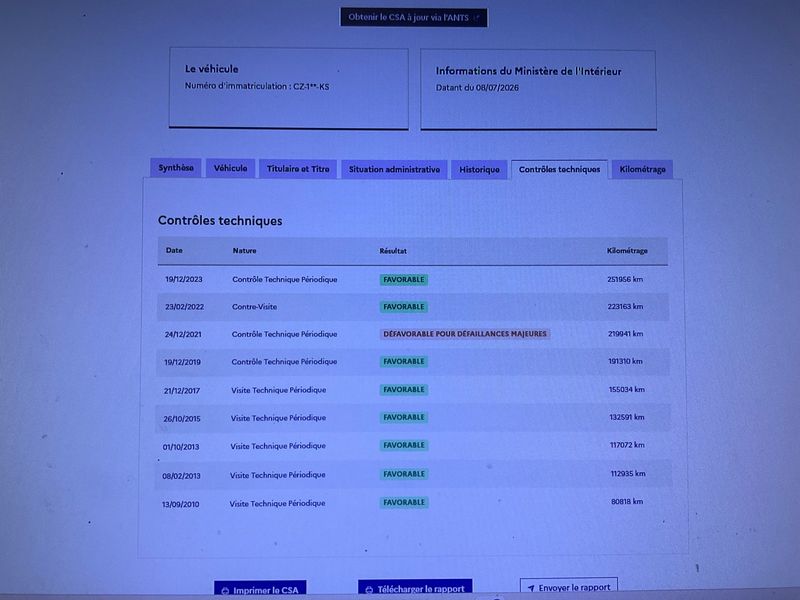The image size is (800, 600).
Task: Click mileage value 223163 km
Action: click(625, 307)
